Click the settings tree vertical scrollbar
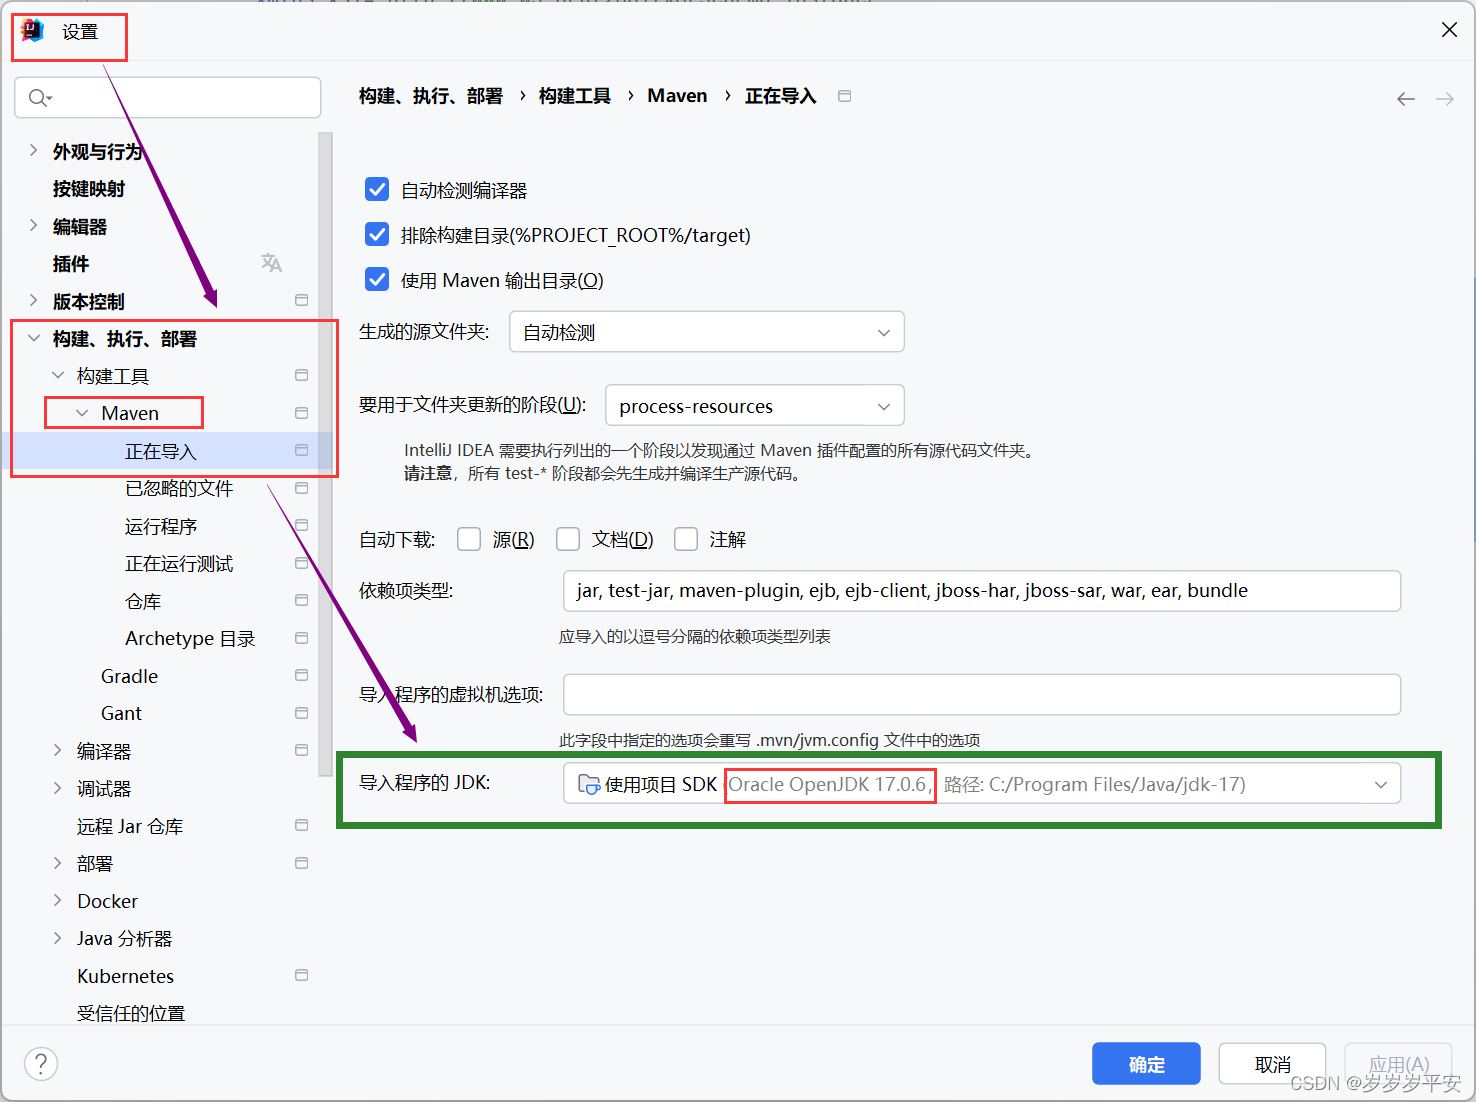 point(325,455)
